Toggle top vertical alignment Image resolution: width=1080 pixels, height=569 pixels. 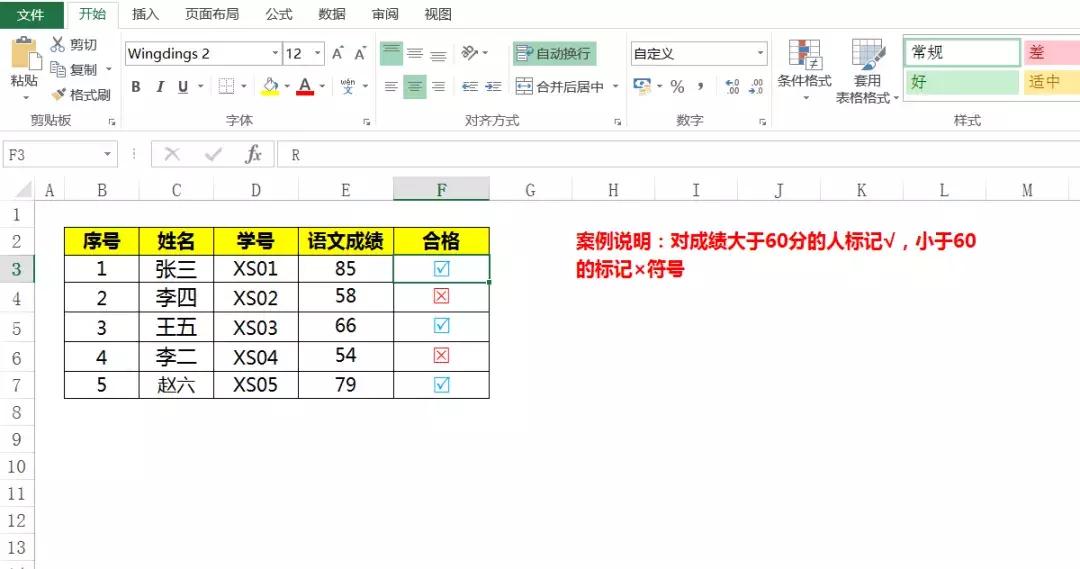click(x=391, y=53)
